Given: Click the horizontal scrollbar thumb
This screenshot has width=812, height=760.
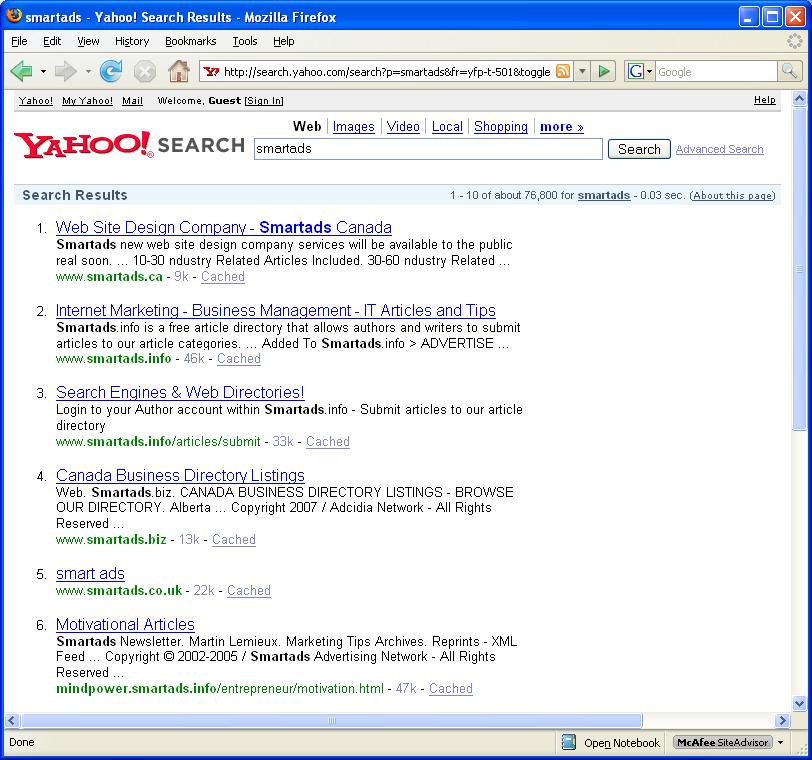Looking at the screenshot, I should point(331,720).
